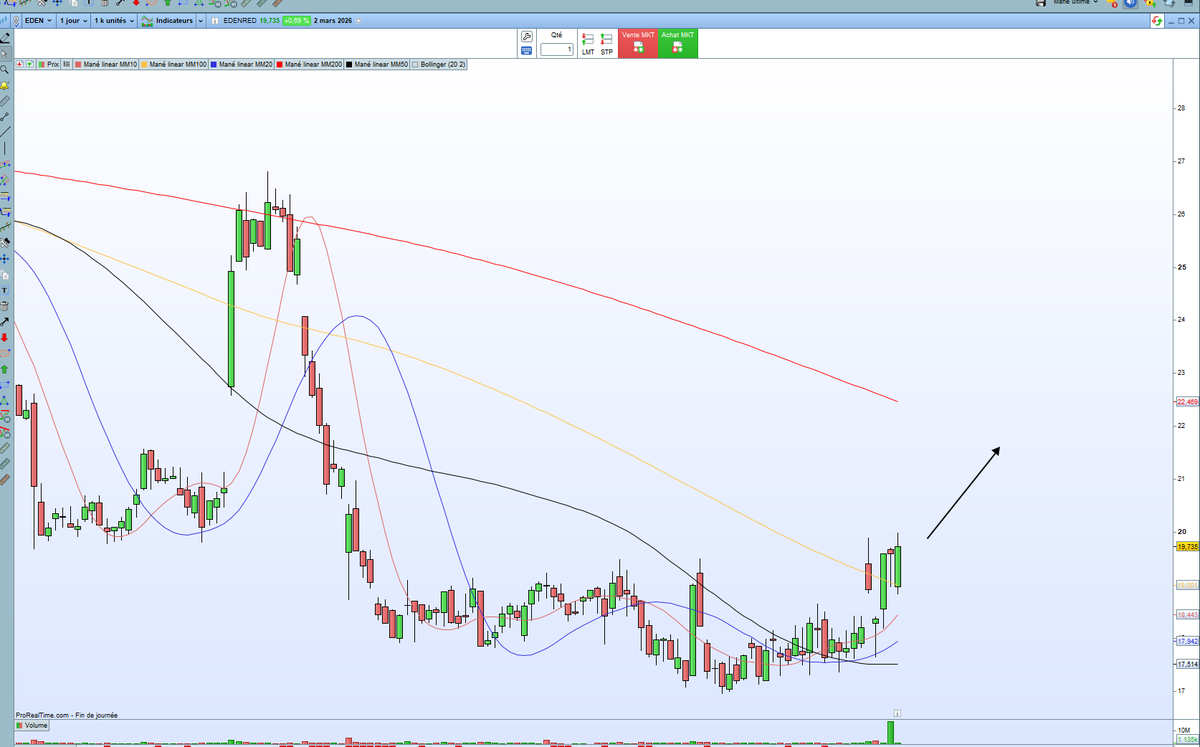Select the cursor pointer tool

click(x=6, y=55)
